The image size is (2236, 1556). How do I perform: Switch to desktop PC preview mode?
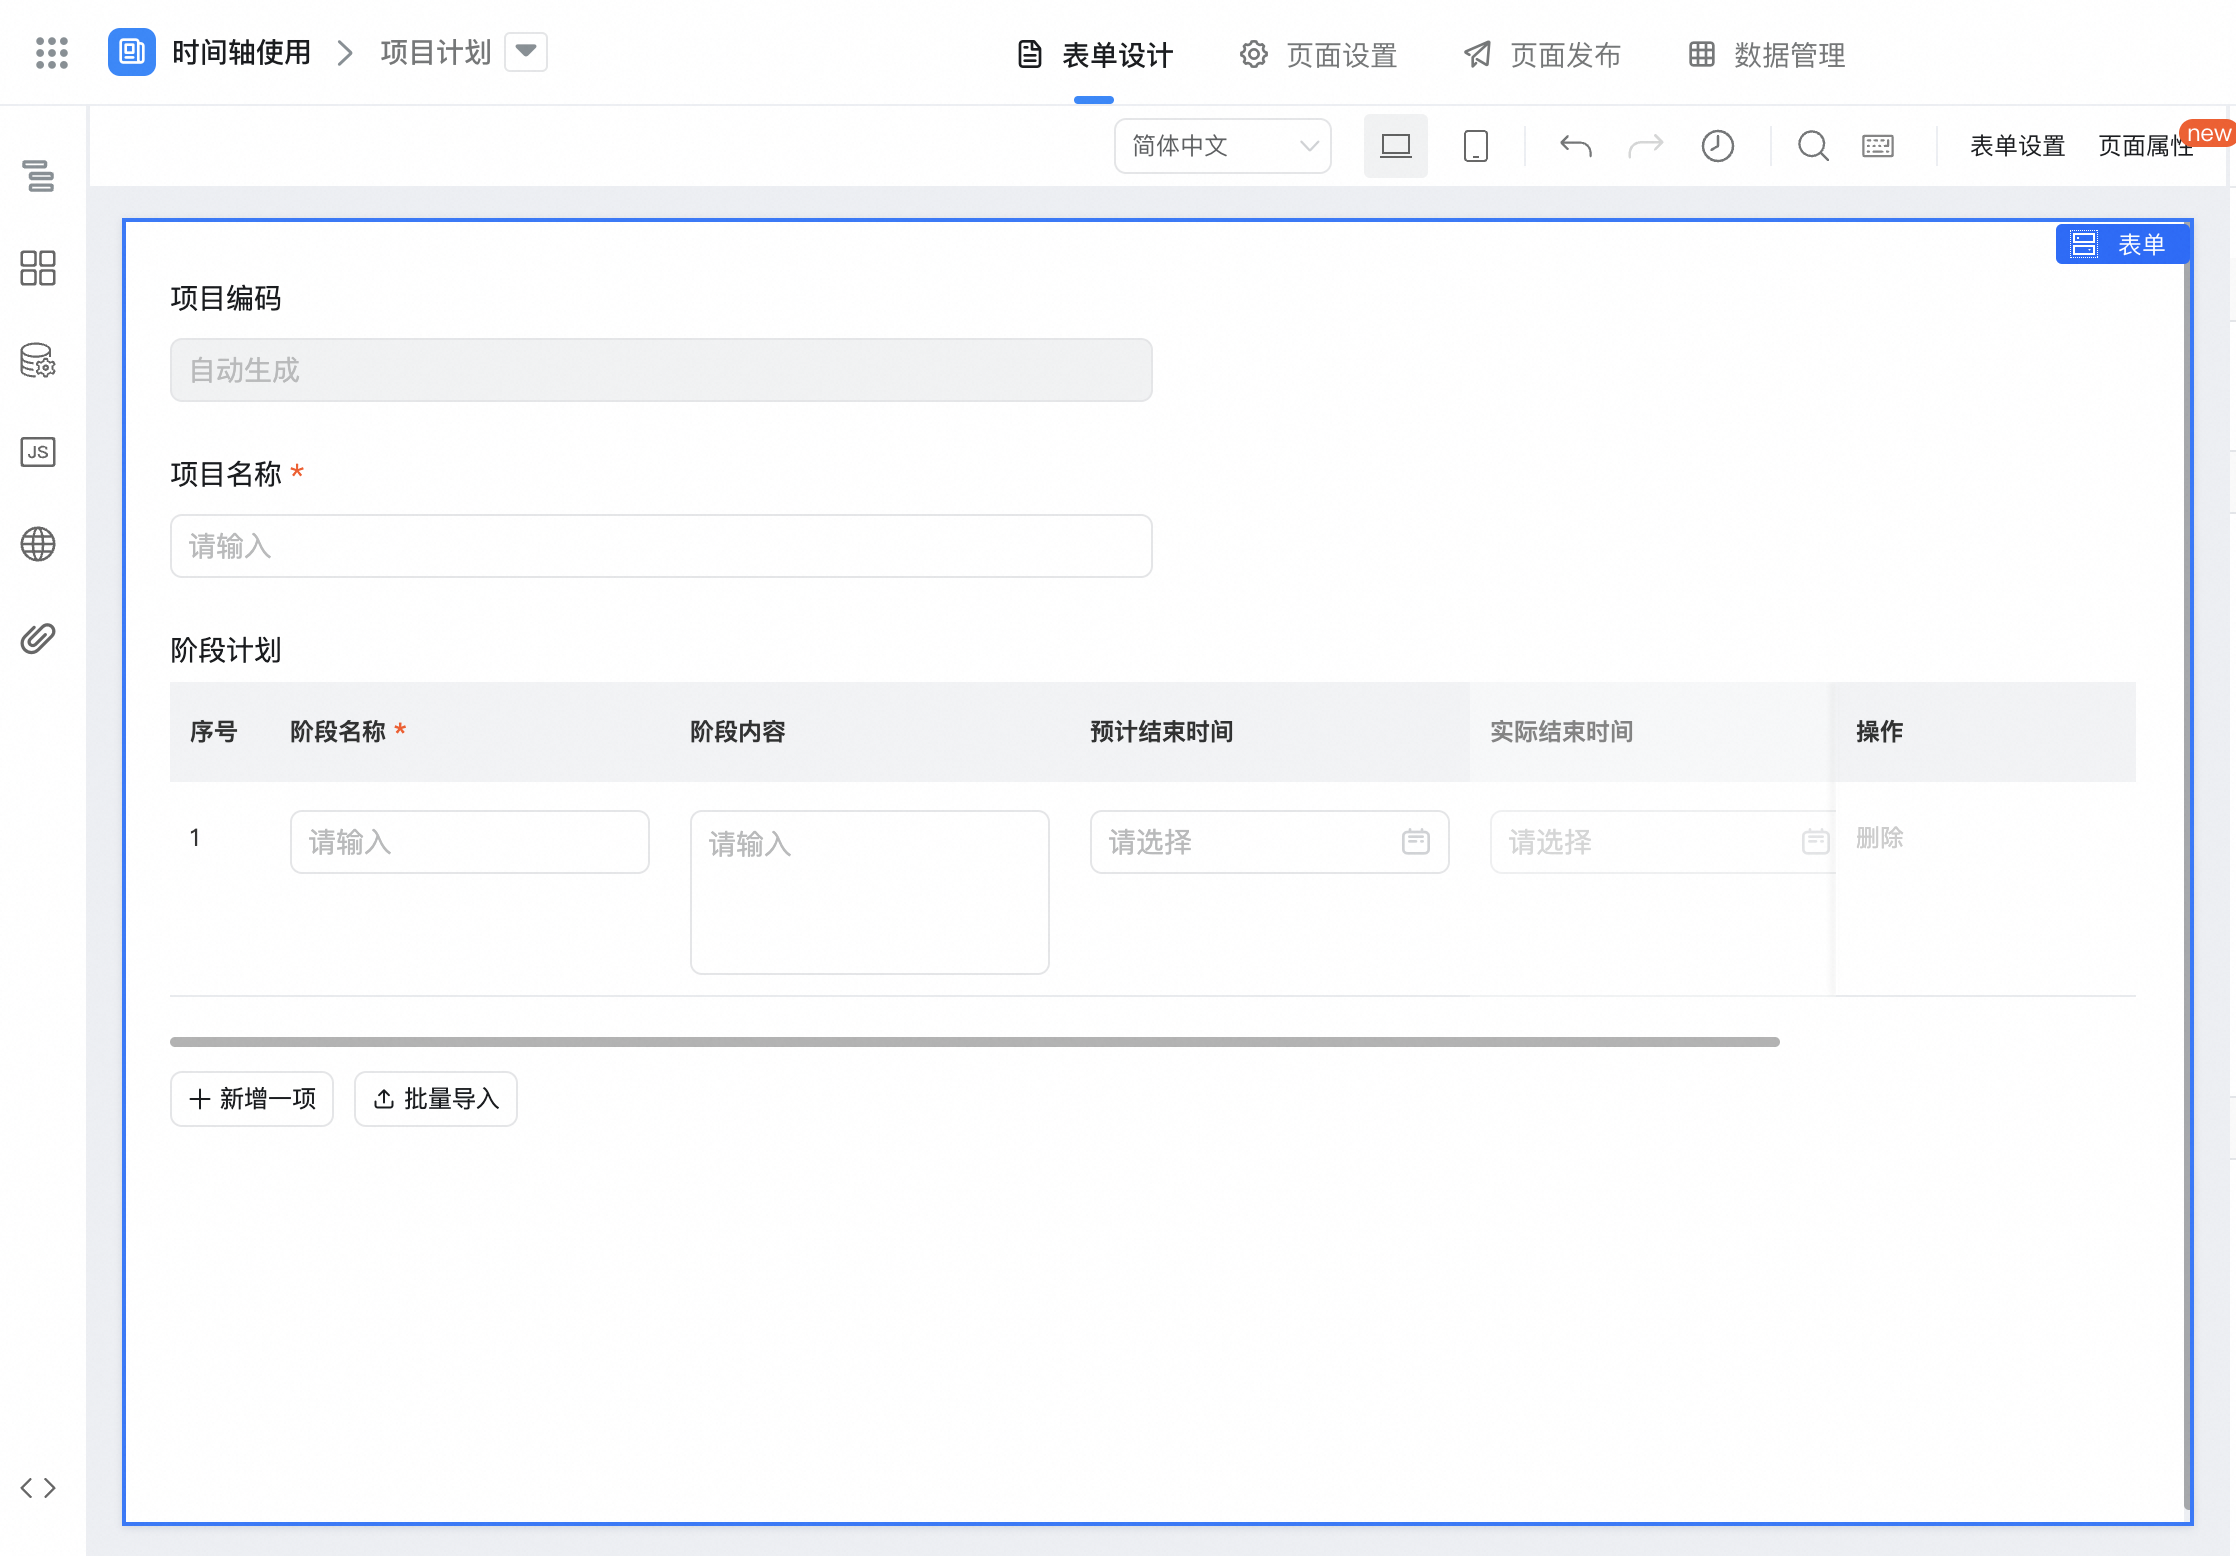(1396, 146)
